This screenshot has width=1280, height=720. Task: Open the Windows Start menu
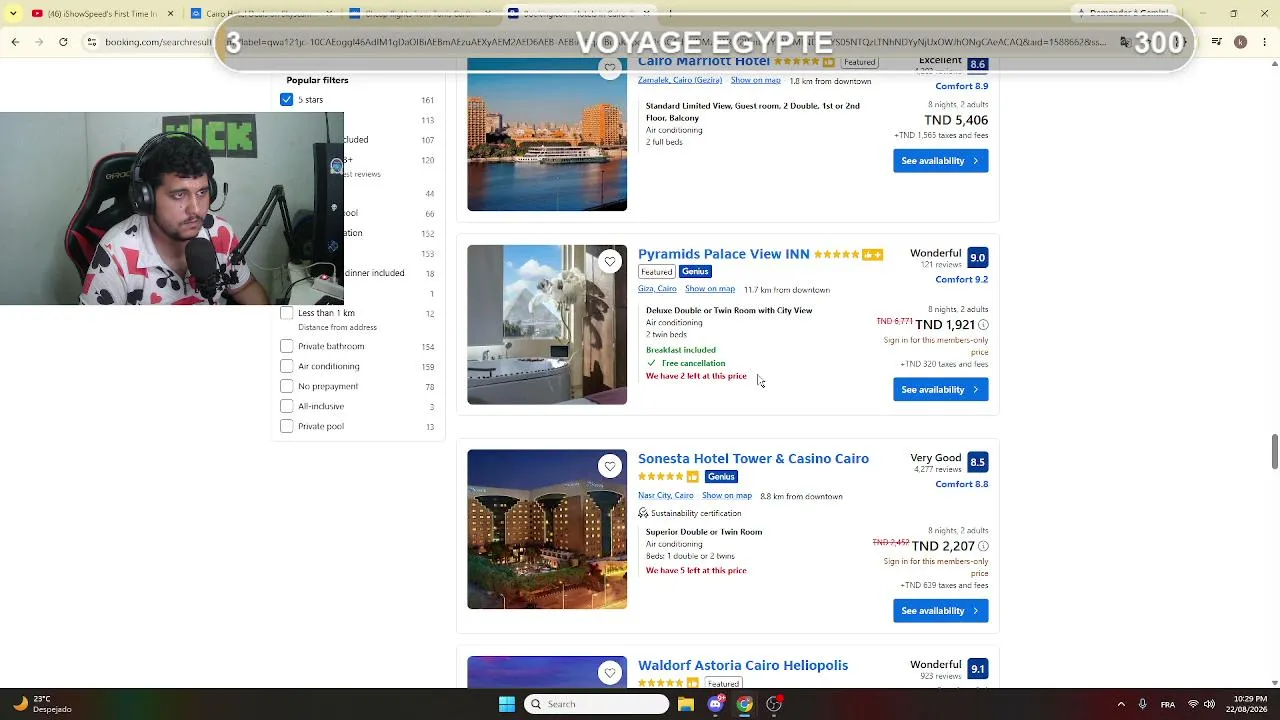pyautogui.click(x=507, y=704)
